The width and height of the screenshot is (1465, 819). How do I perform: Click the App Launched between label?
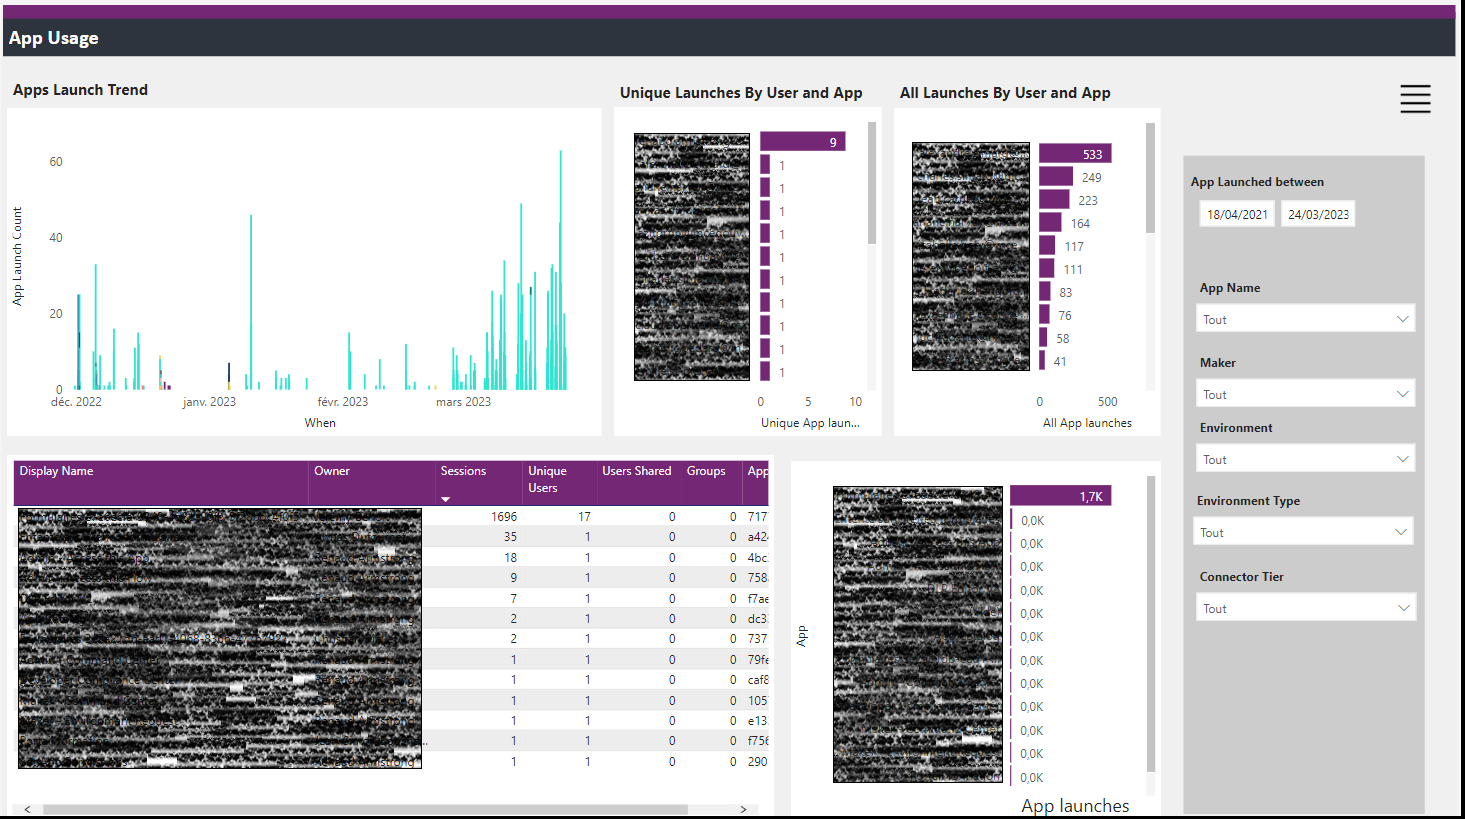click(1257, 182)
